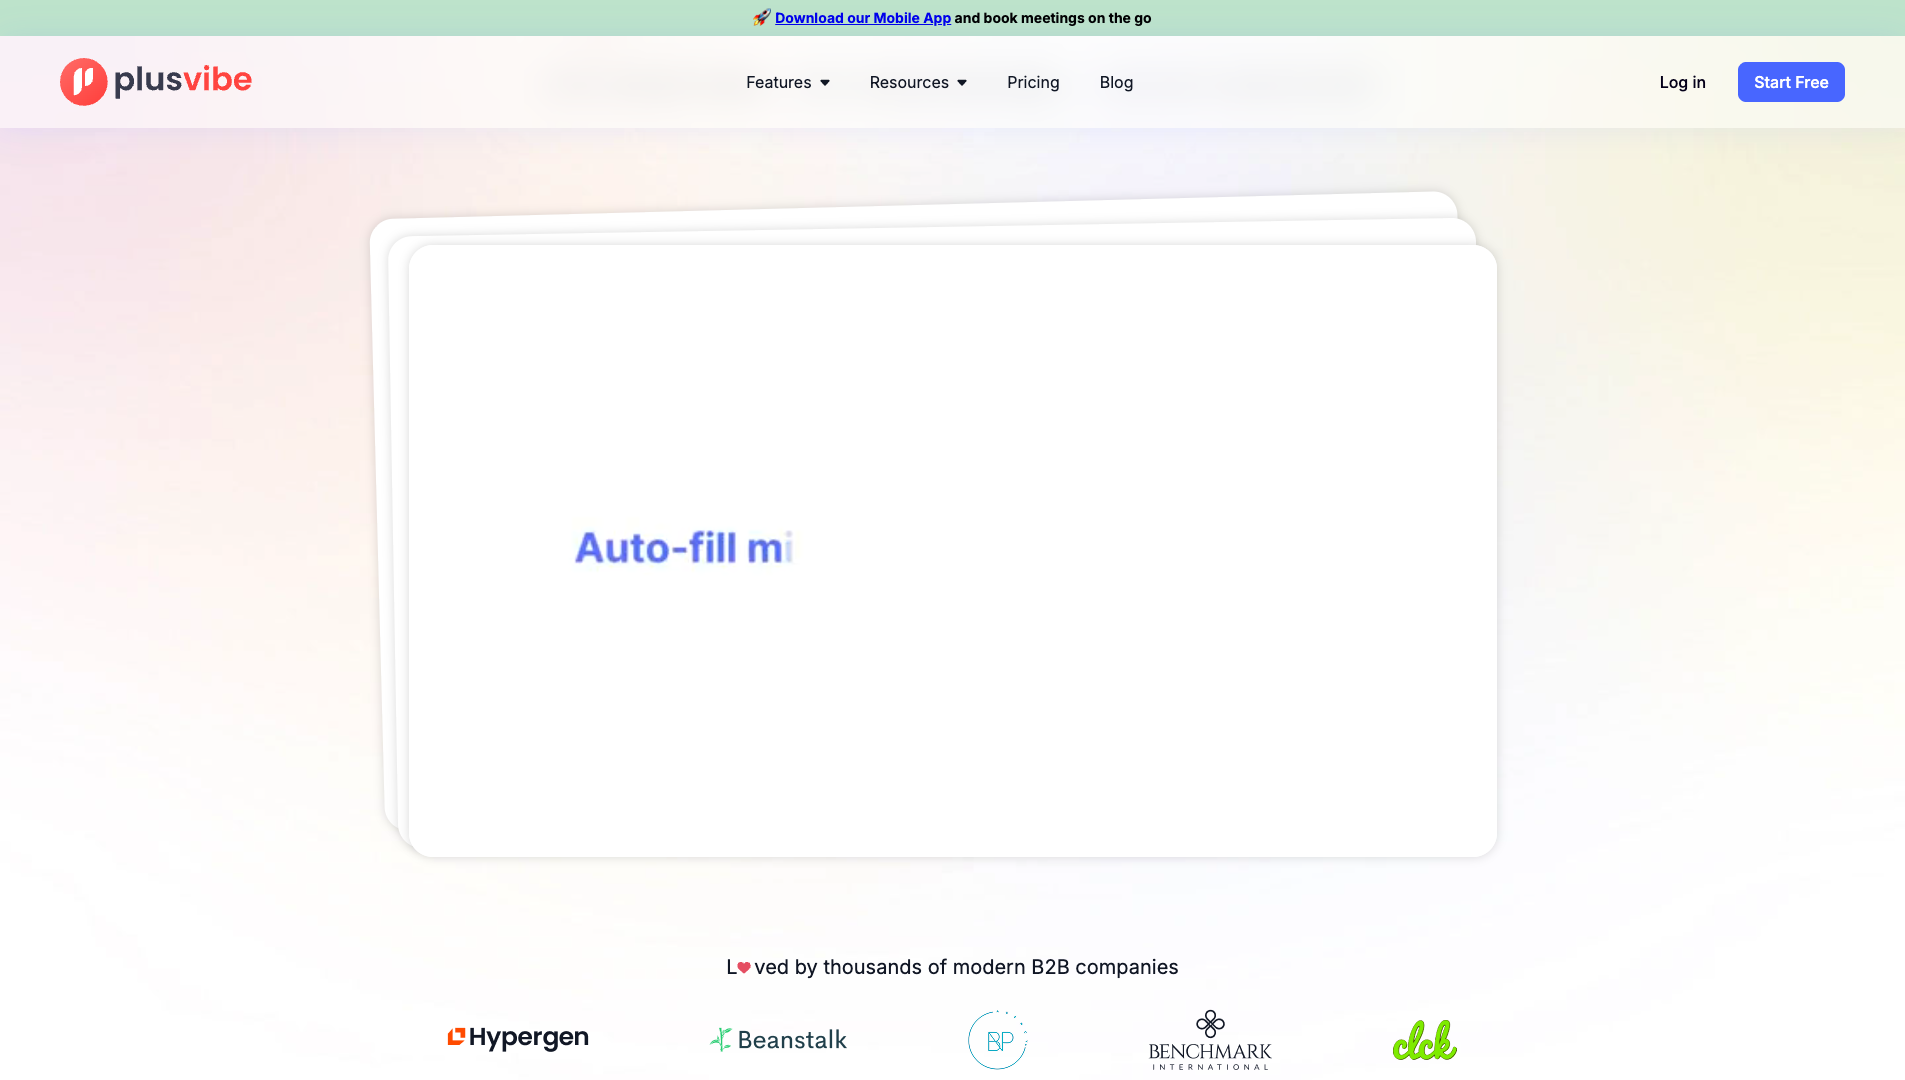Image resolution: width=1905 pixels, height=1080 pixels.
Task: Open the Pricing page
Action: 1033,82
